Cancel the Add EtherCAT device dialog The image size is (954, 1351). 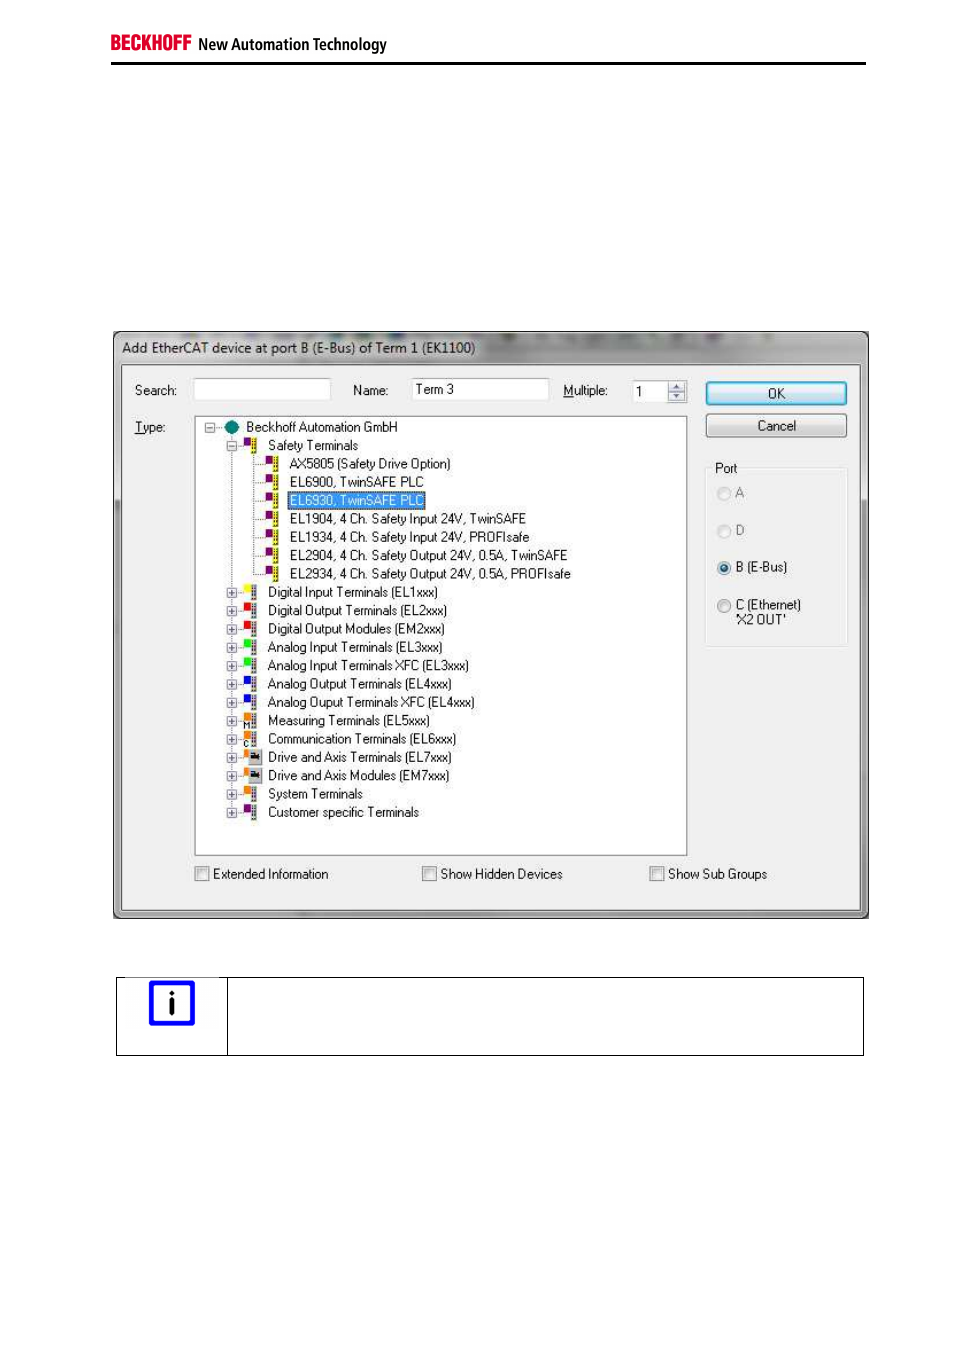[776, 426]
